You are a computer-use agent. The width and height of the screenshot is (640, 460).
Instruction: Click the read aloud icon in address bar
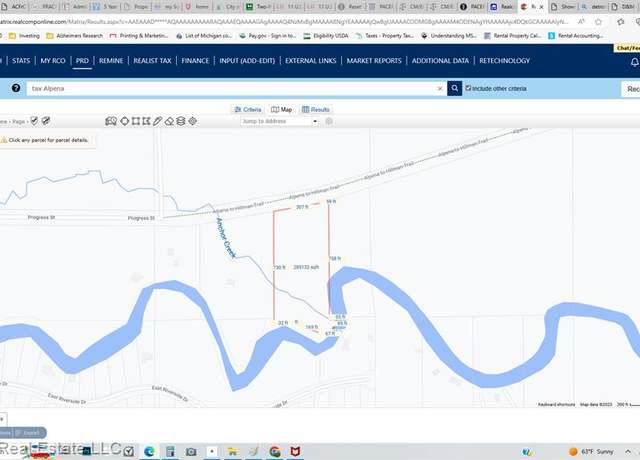point(581,22)
